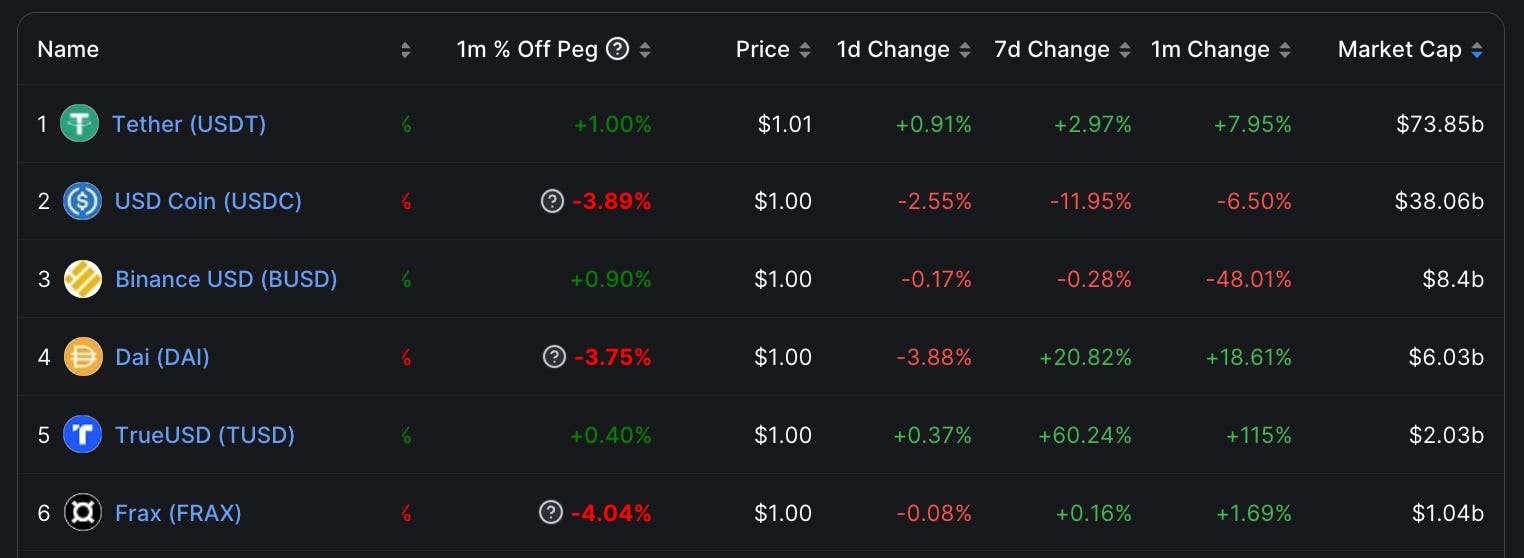Click the Binance USD logo icon

tap(82, 279)
